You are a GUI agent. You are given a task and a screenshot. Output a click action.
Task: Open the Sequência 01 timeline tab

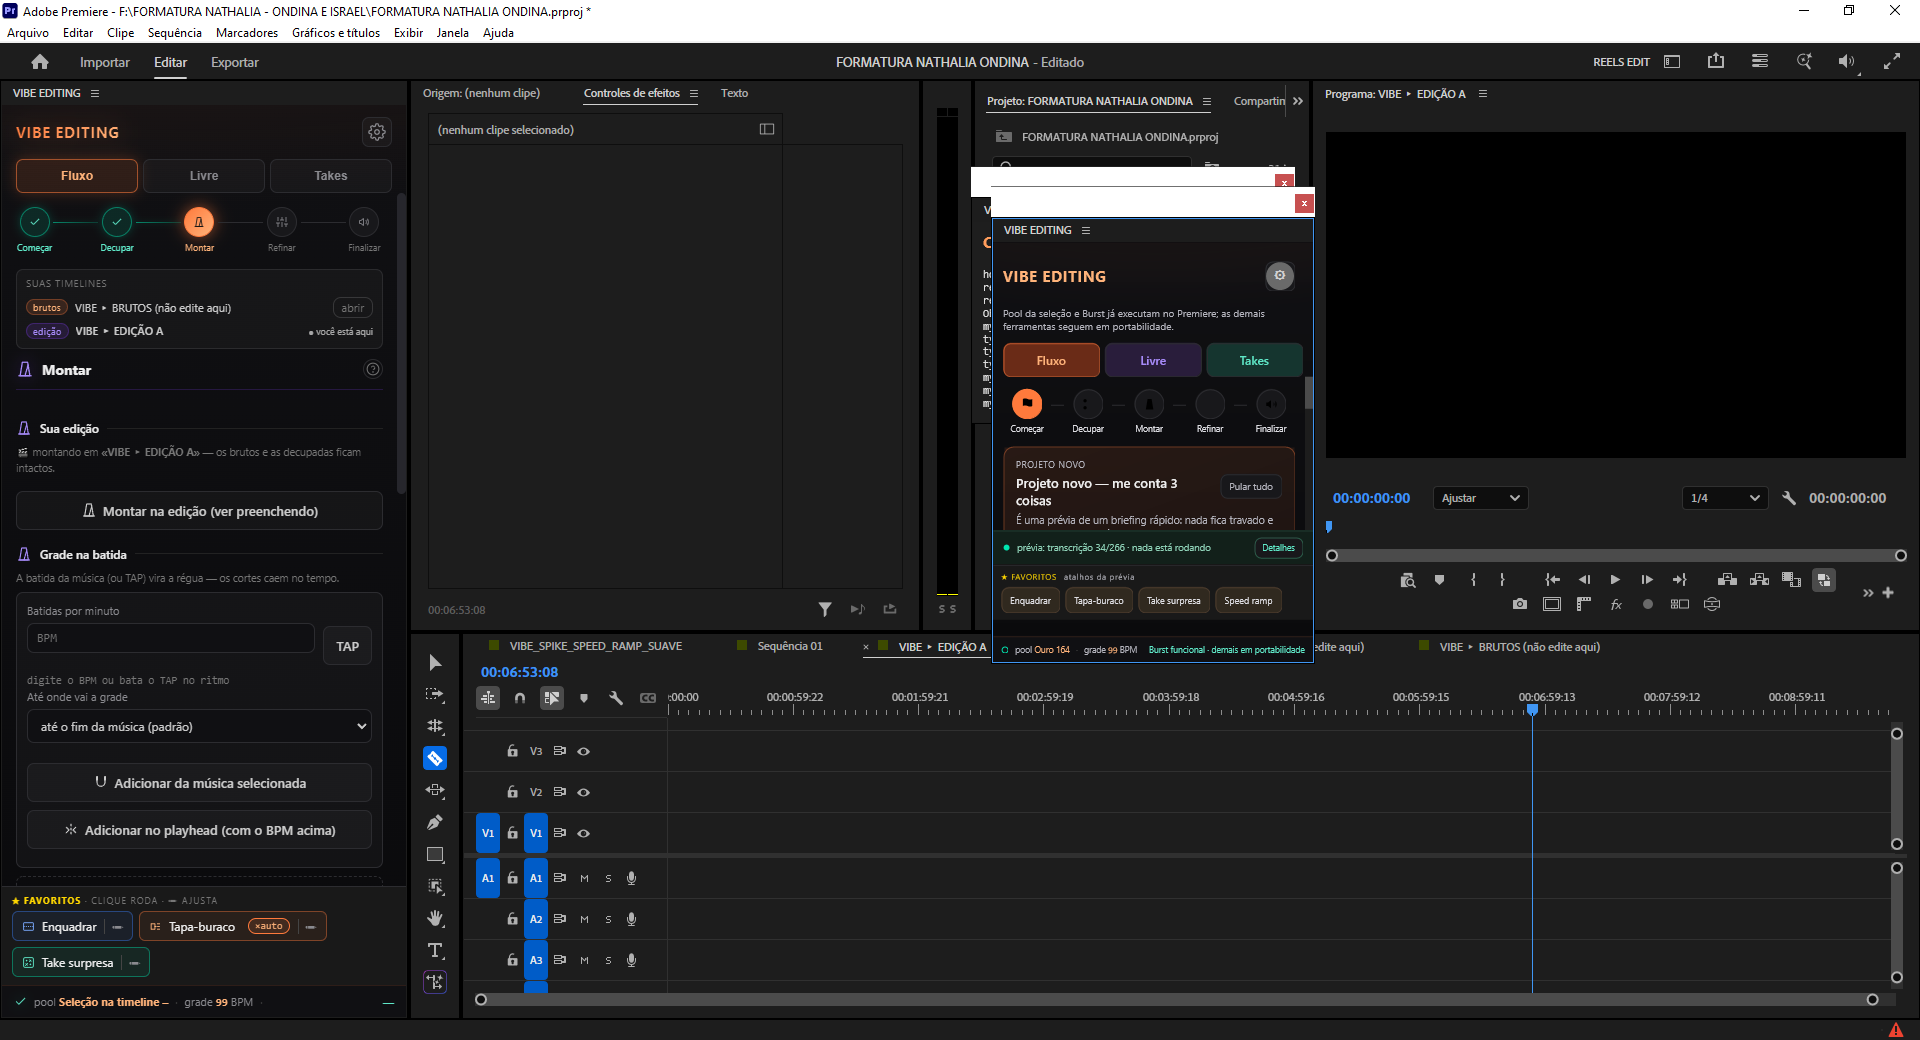(789, 646)
